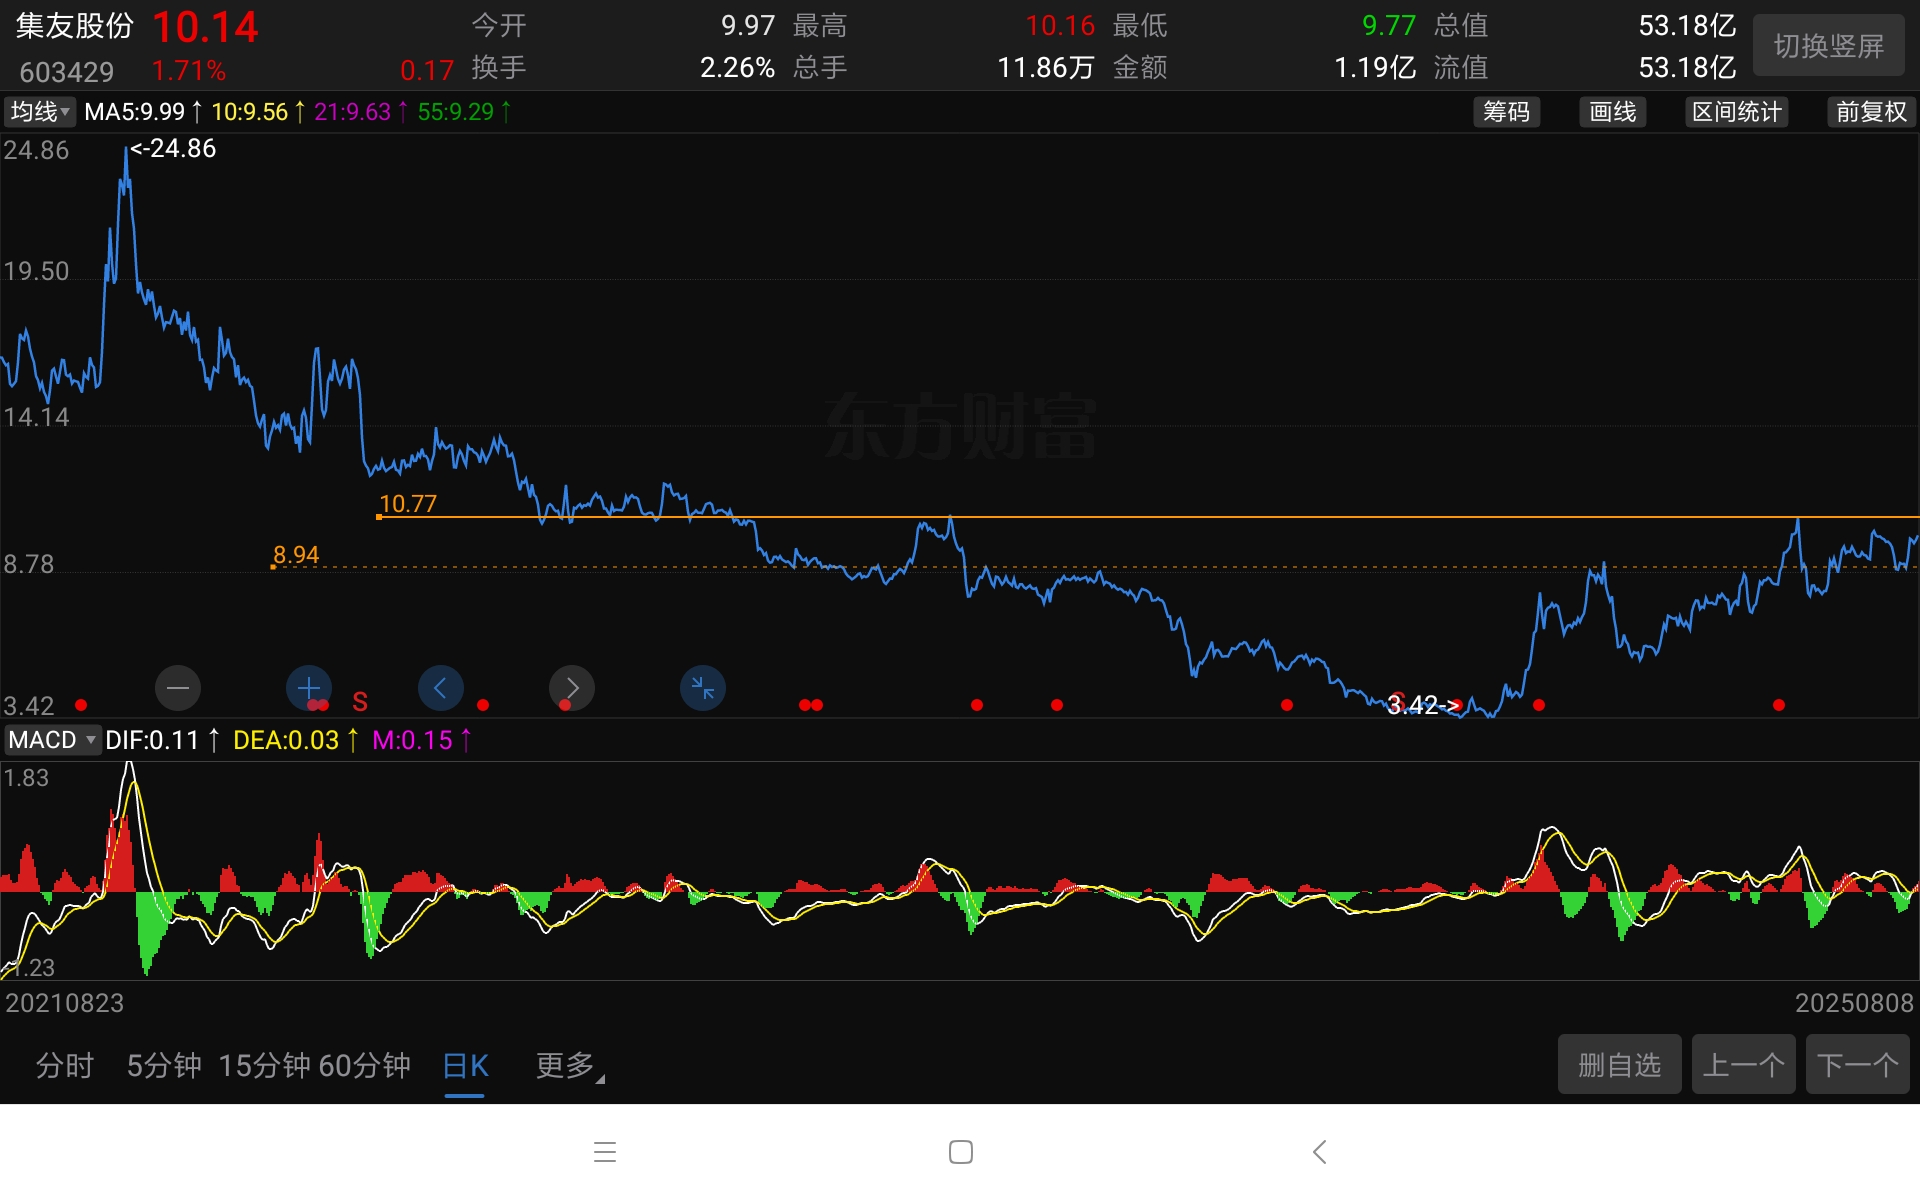Open MACD indicator dropdown
Screen dimensions: 1920x1200
(x=52, y=740)
